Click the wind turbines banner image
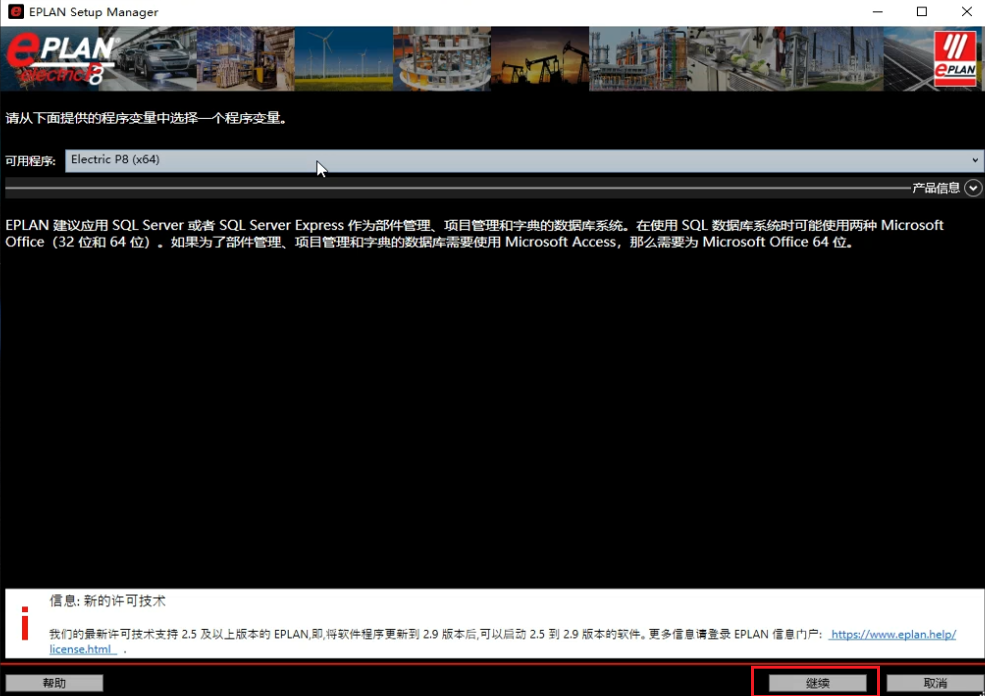Viewport: 985px width, 696px height. click(343, 57)
